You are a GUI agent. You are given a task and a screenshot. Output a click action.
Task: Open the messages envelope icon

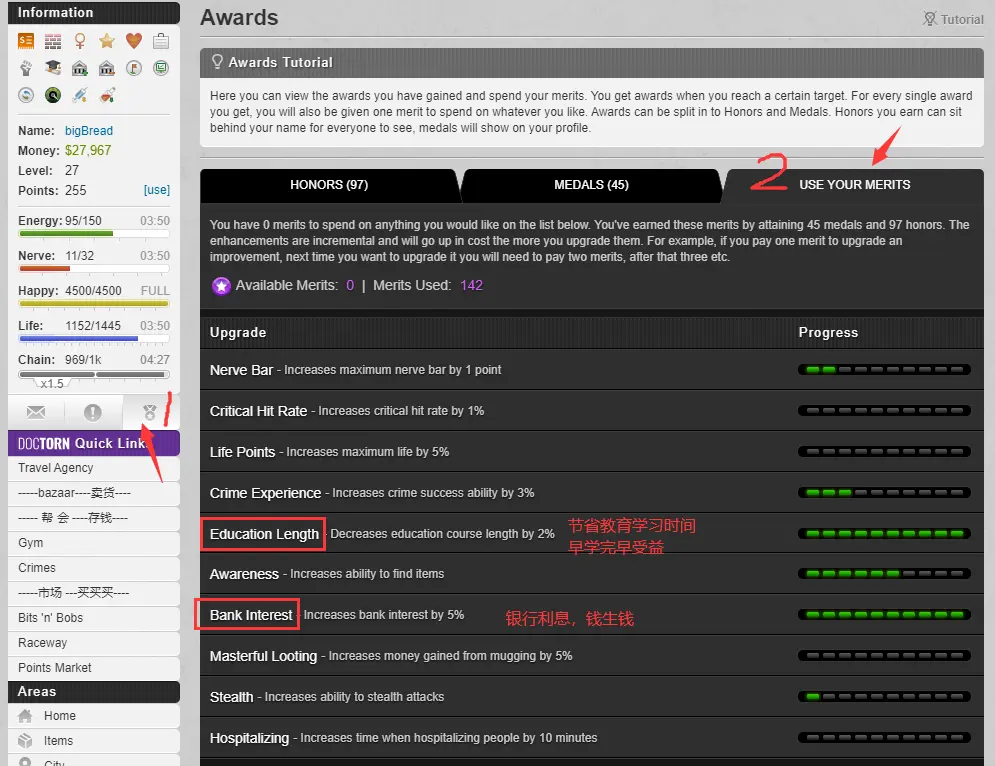coord(36,412)
